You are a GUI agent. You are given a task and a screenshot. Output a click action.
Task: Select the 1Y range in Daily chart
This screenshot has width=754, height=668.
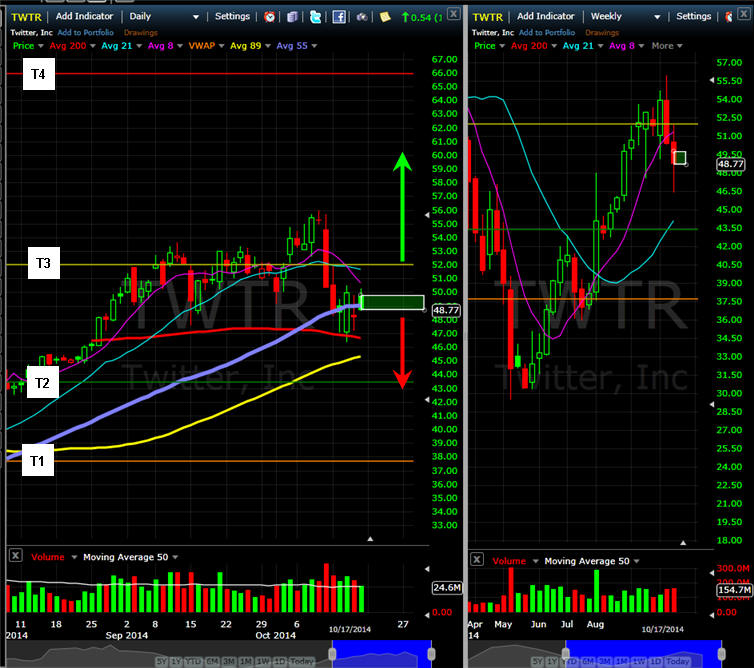point(176,661)
